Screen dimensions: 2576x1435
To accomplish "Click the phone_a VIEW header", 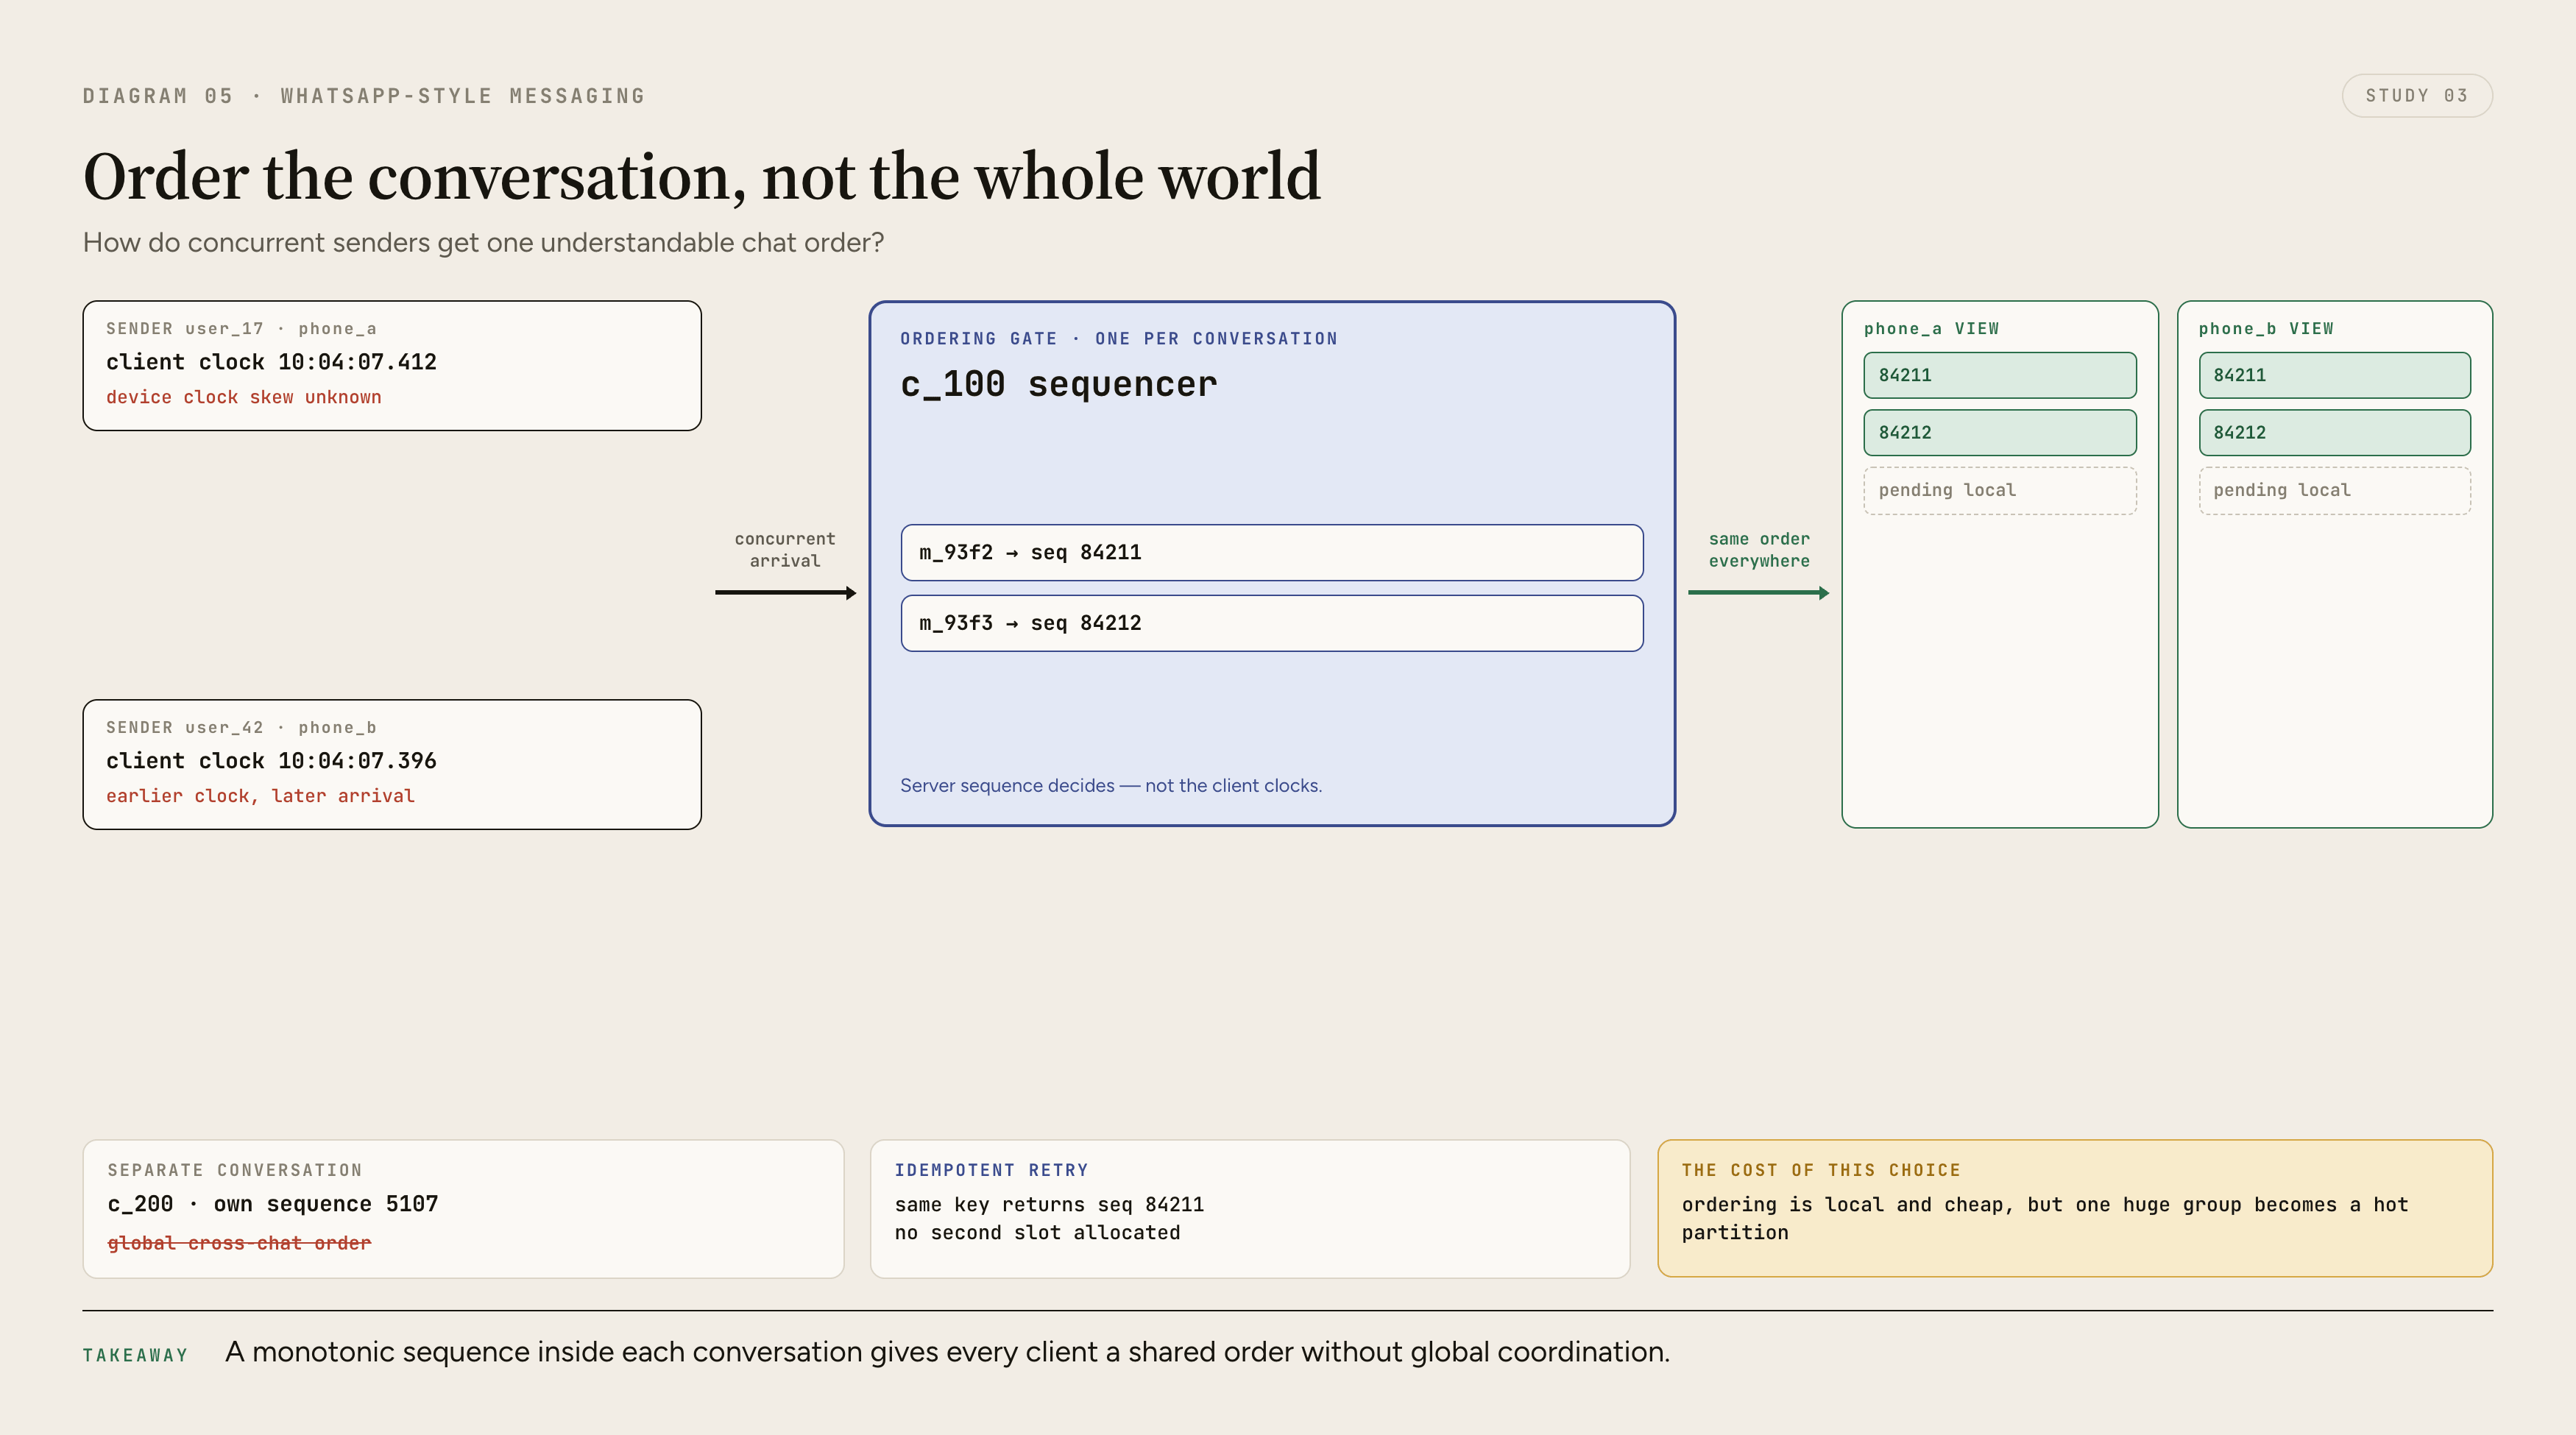I will (1931, 328).
